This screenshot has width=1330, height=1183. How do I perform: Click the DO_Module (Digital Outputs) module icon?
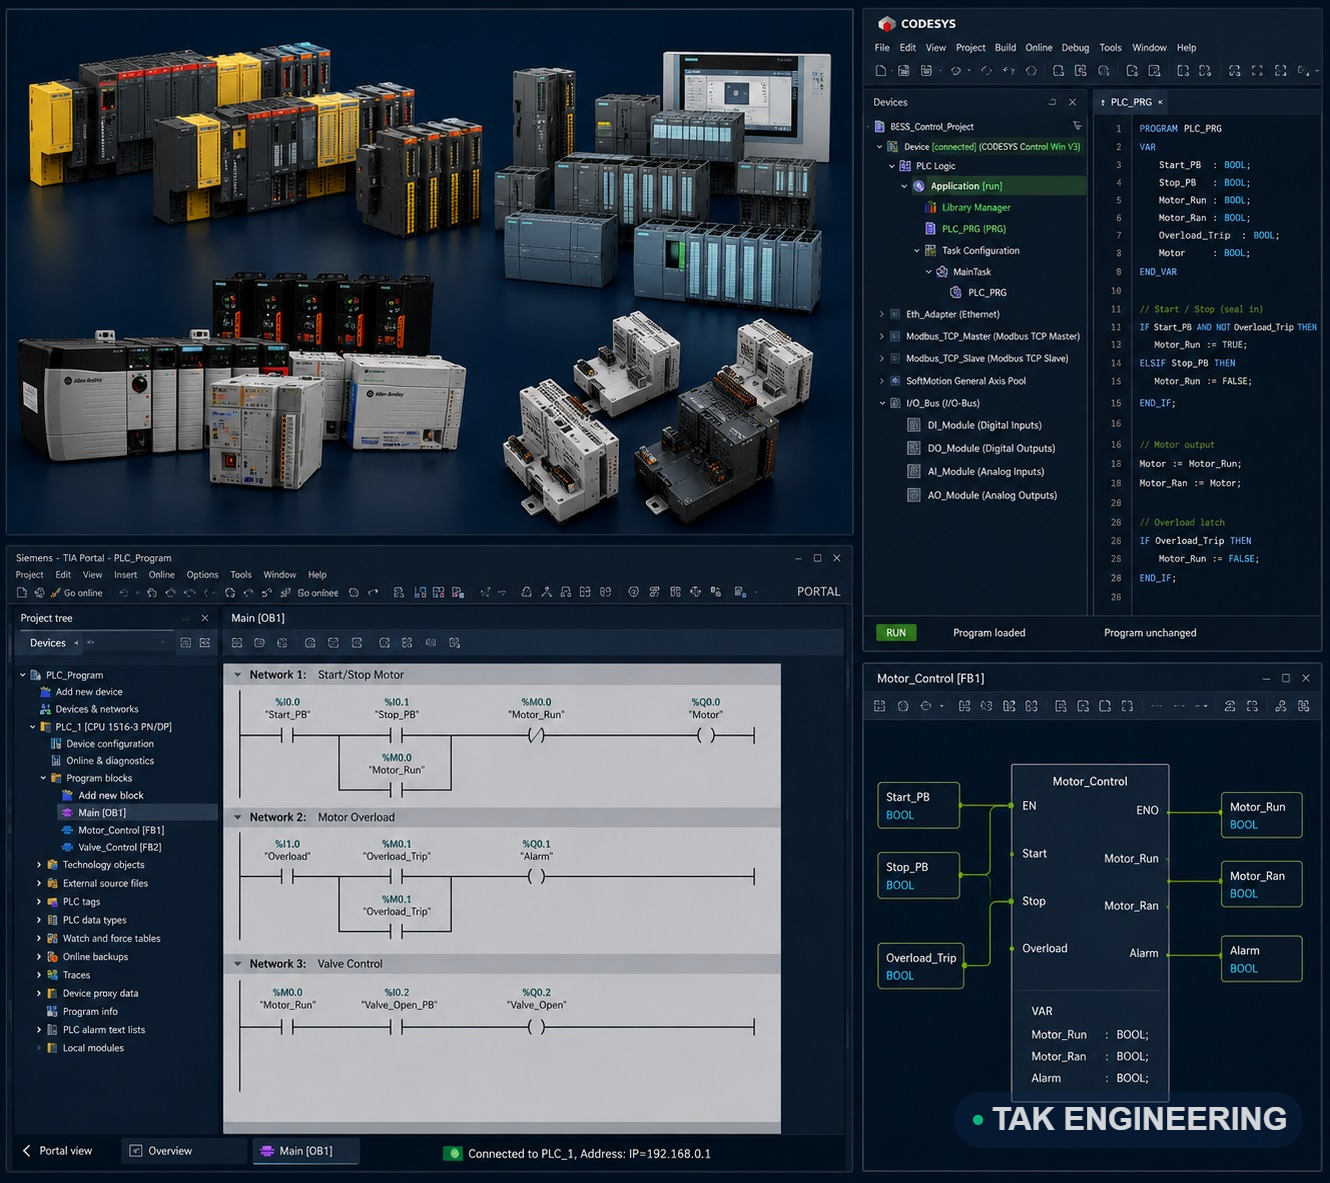pos(914,448)
